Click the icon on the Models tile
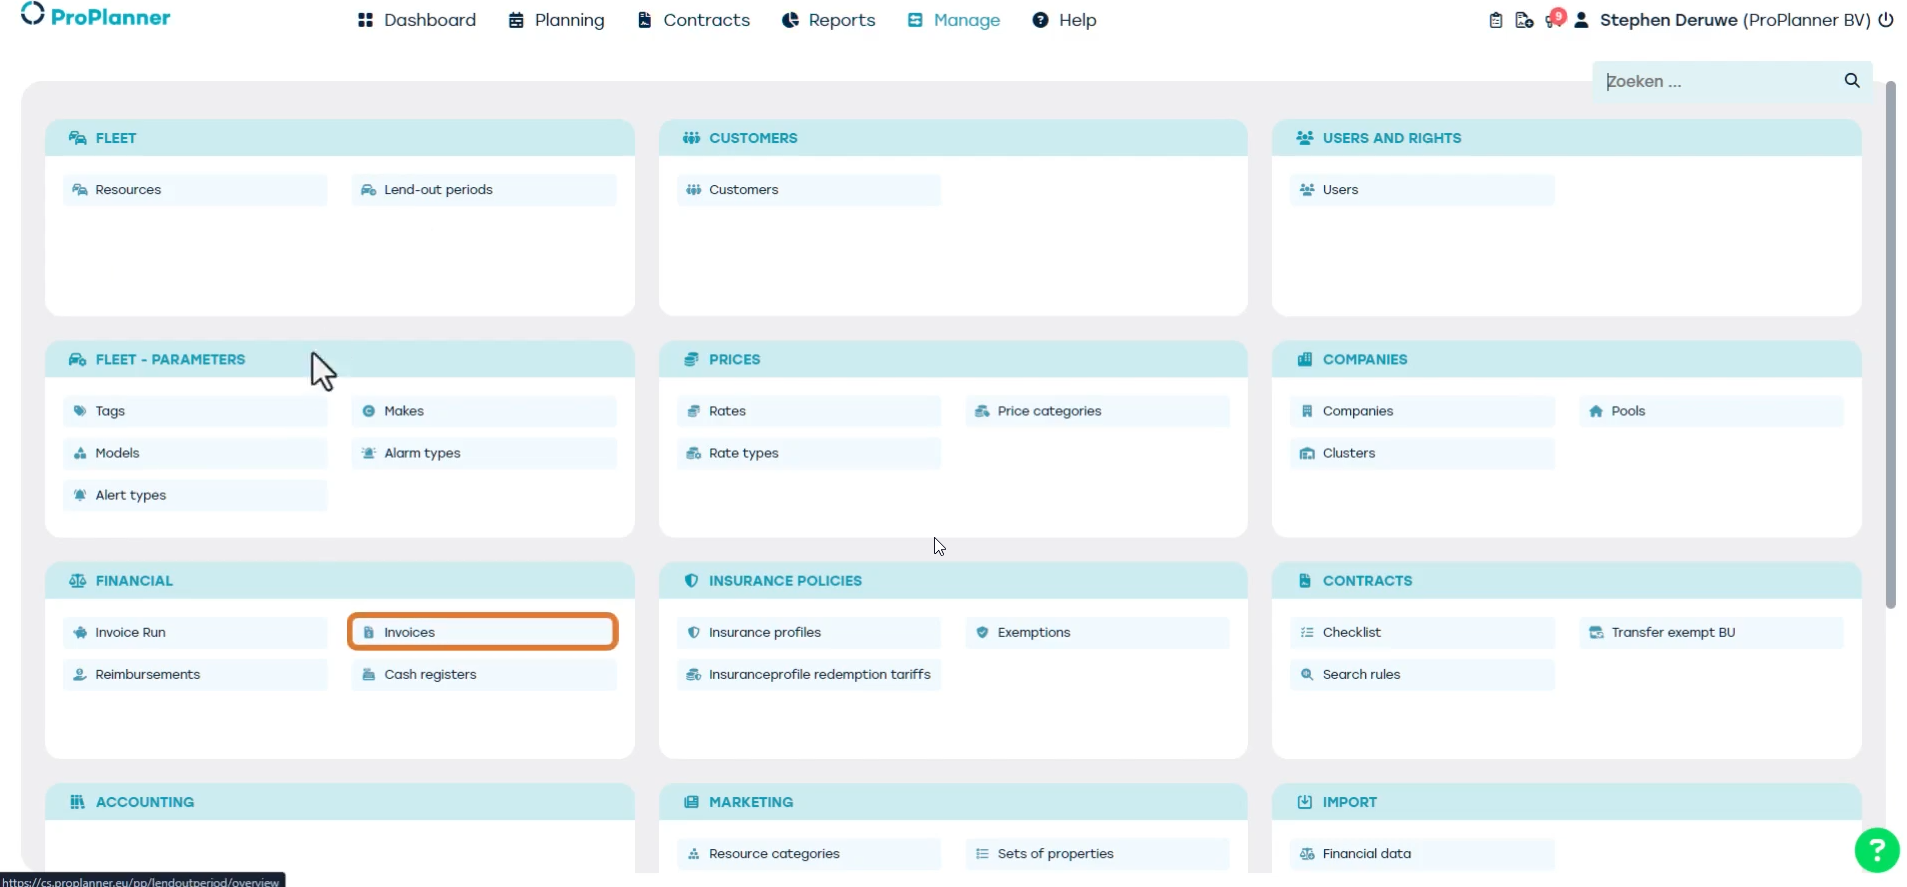 point(80,453)
